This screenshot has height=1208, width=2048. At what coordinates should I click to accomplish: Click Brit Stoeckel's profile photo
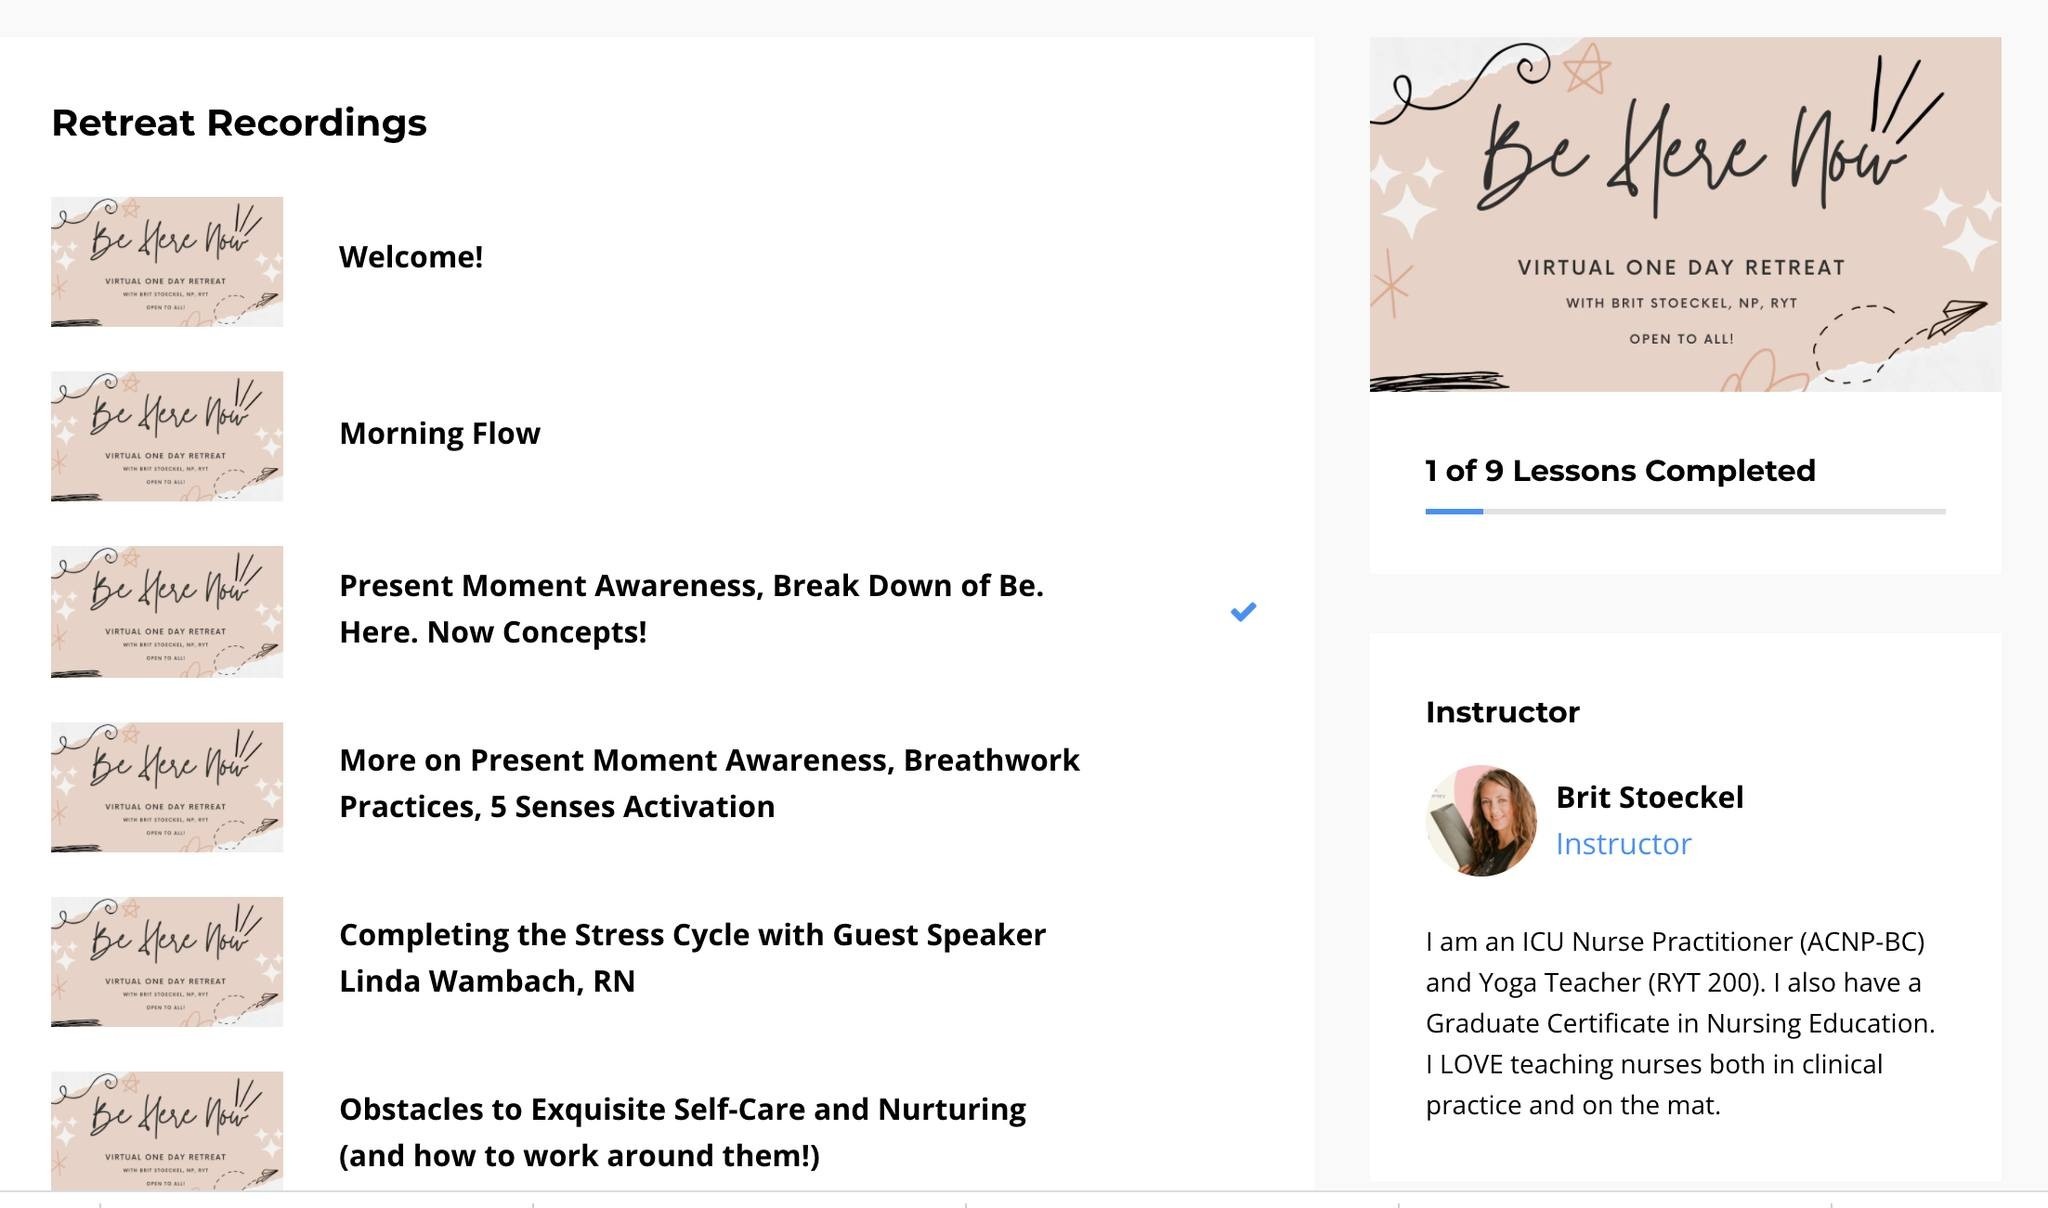click(1481, 821)
